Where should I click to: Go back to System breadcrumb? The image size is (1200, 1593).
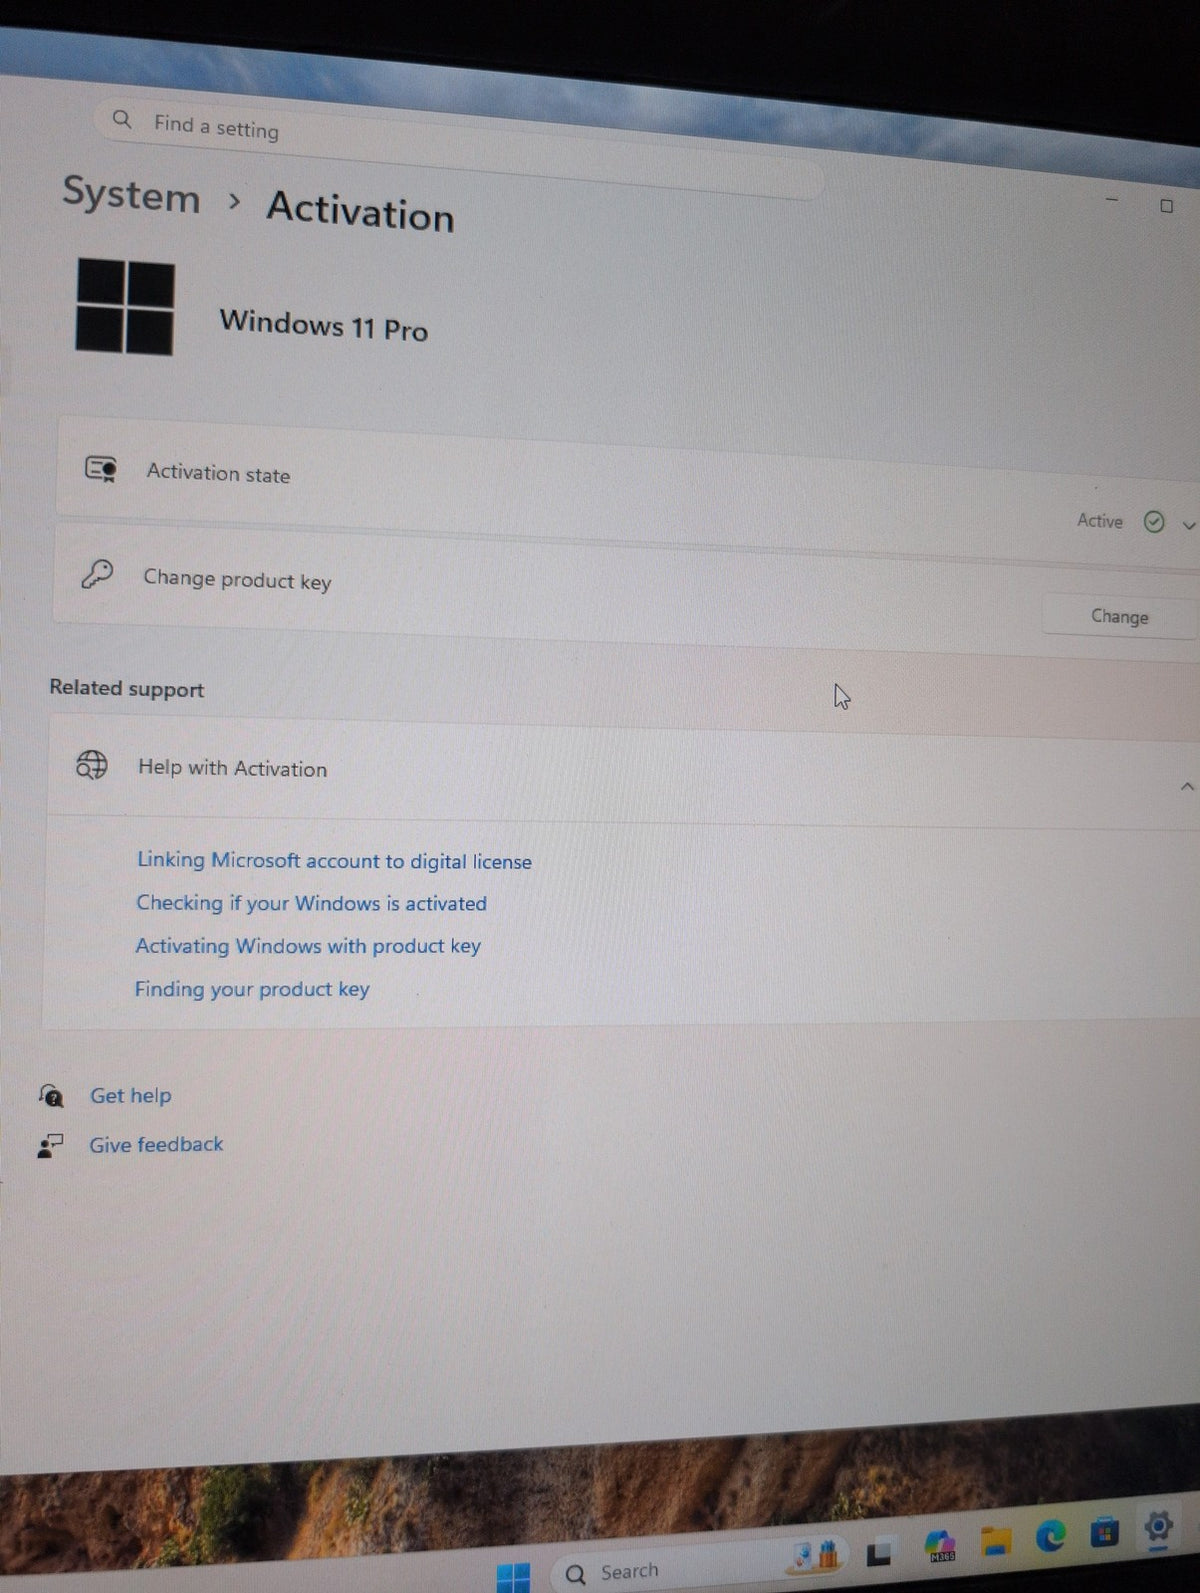tap(131, 194)
